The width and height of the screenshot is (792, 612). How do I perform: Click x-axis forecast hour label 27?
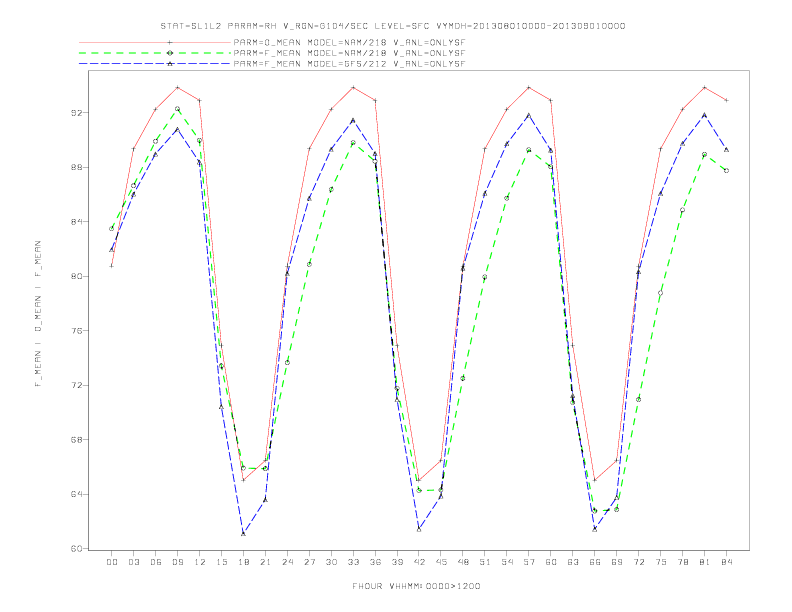tap(309, 562)
